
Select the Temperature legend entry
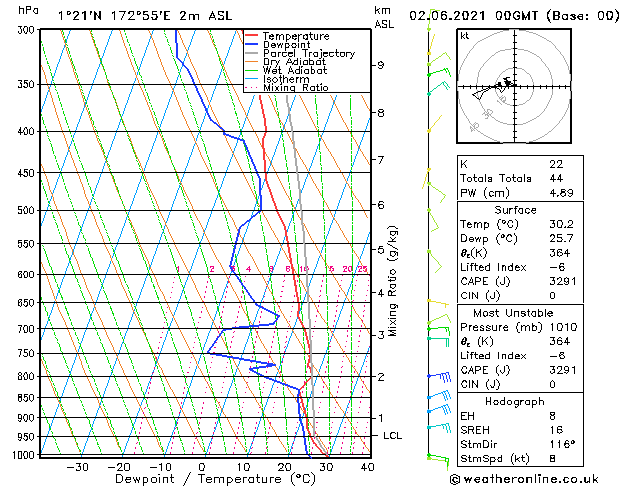click(x=292, y=36)
